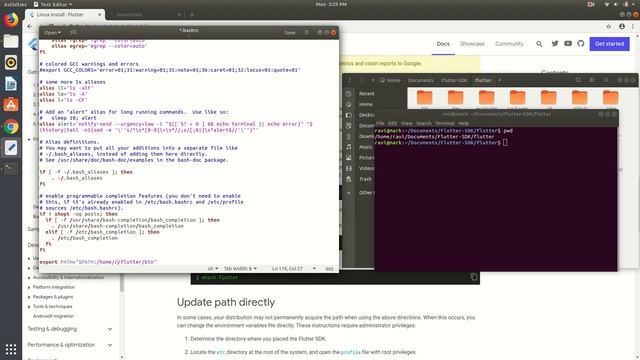Expand Tools & techniques in sidebar
The image size is (640, 360).
[x=50, y=306]
